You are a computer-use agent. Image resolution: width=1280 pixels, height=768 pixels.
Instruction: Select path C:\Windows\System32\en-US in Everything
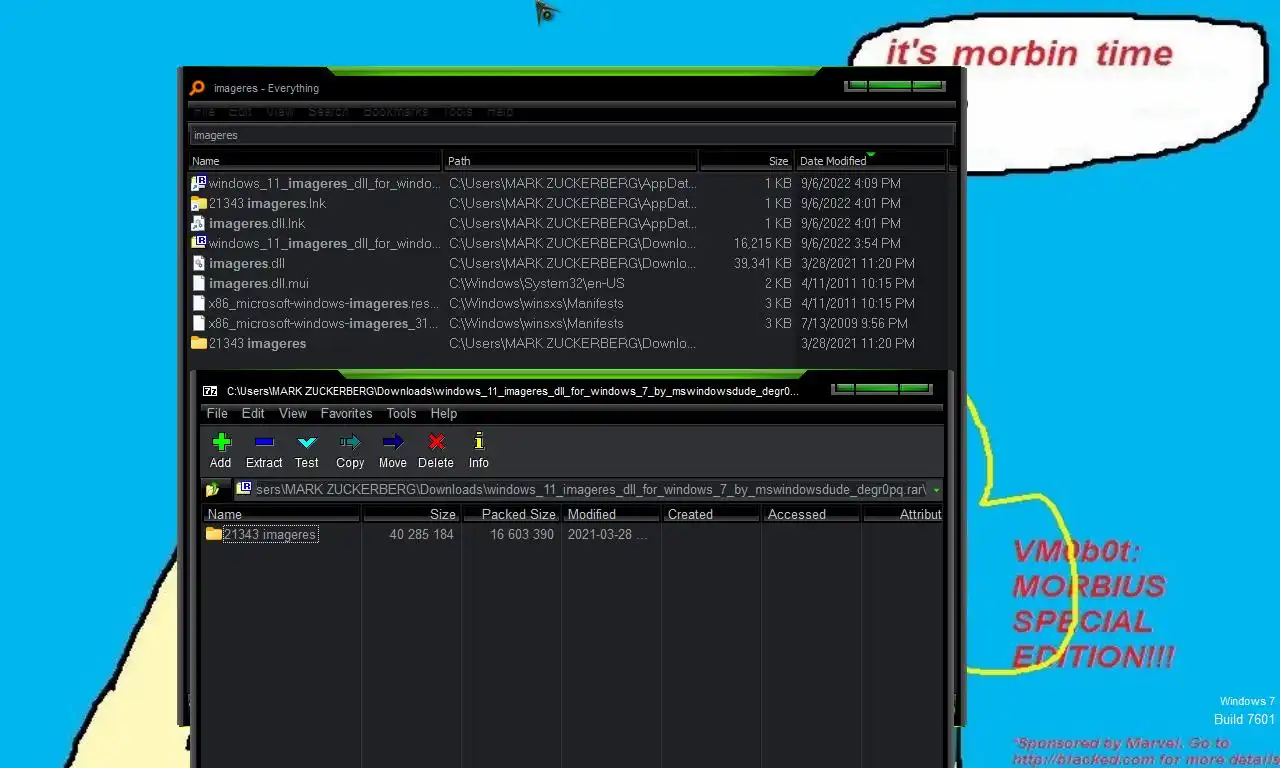[537, 283]
